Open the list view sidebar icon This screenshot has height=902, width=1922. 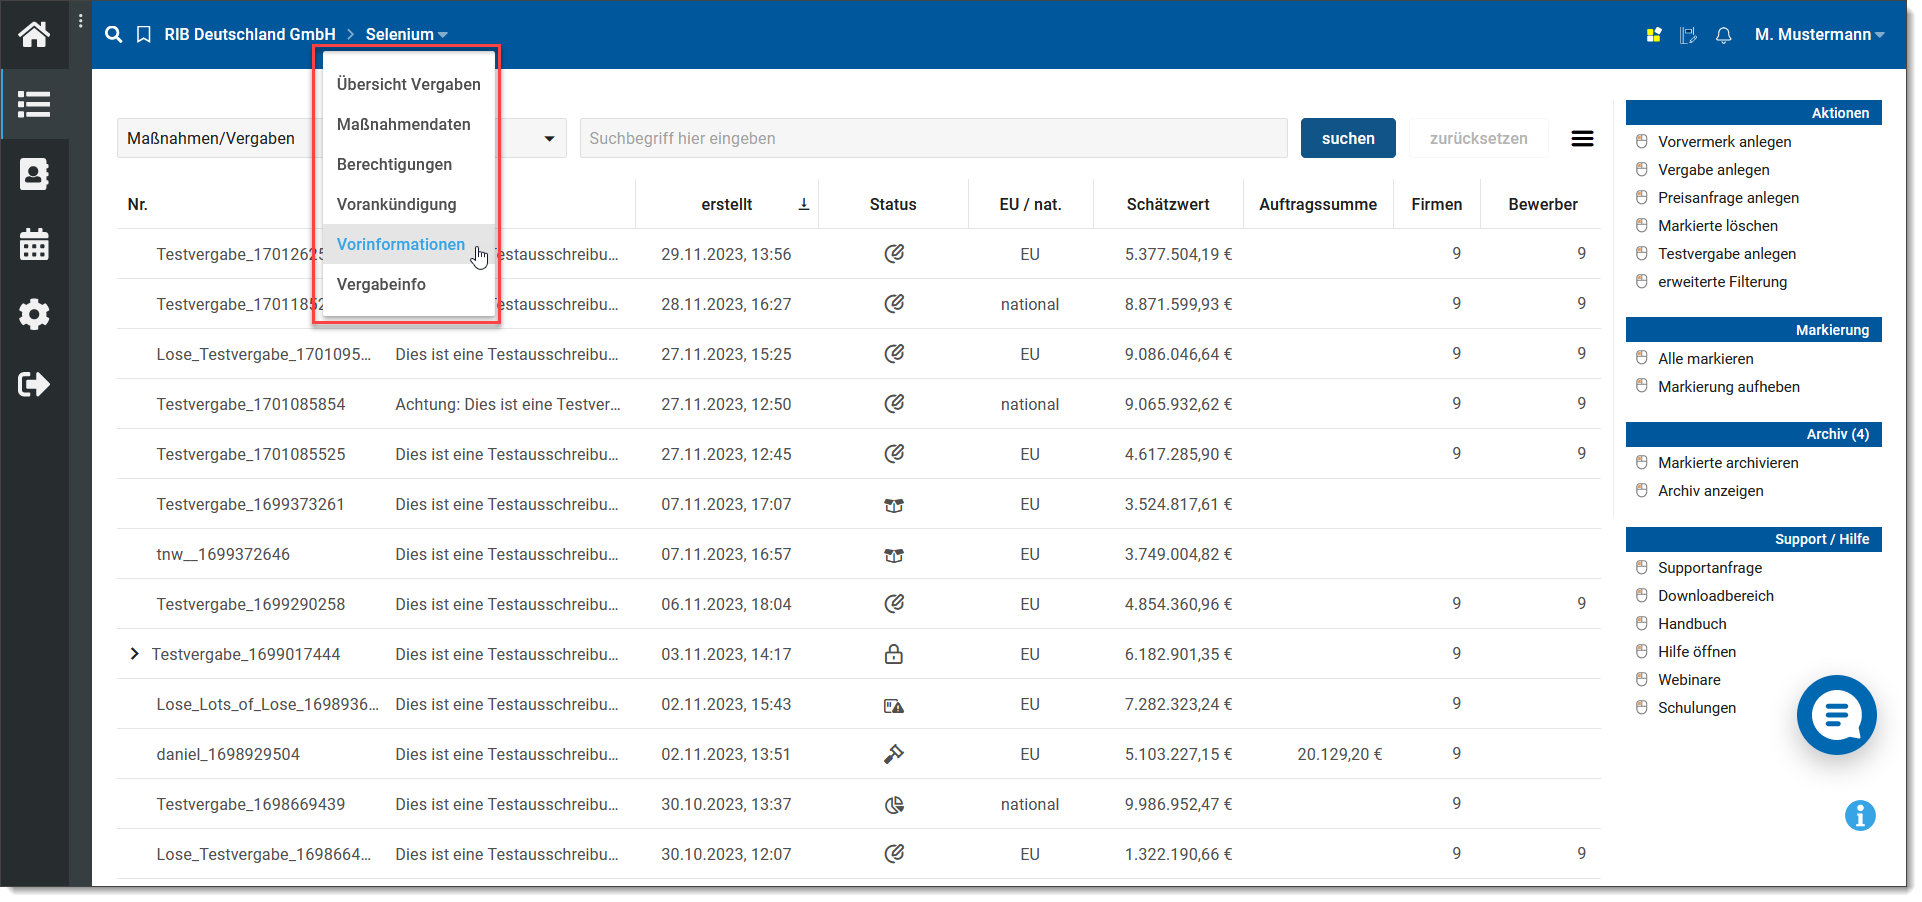tap(34, 104)
